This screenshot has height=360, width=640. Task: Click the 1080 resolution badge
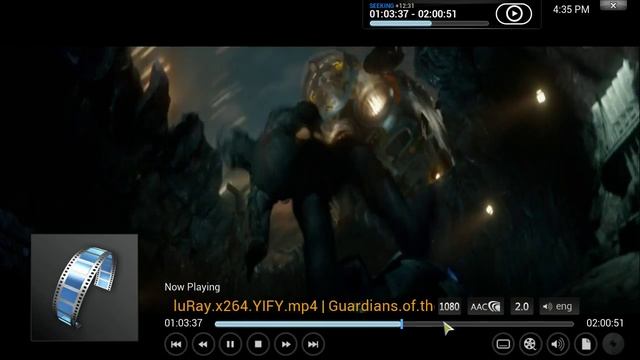point(449,307)
